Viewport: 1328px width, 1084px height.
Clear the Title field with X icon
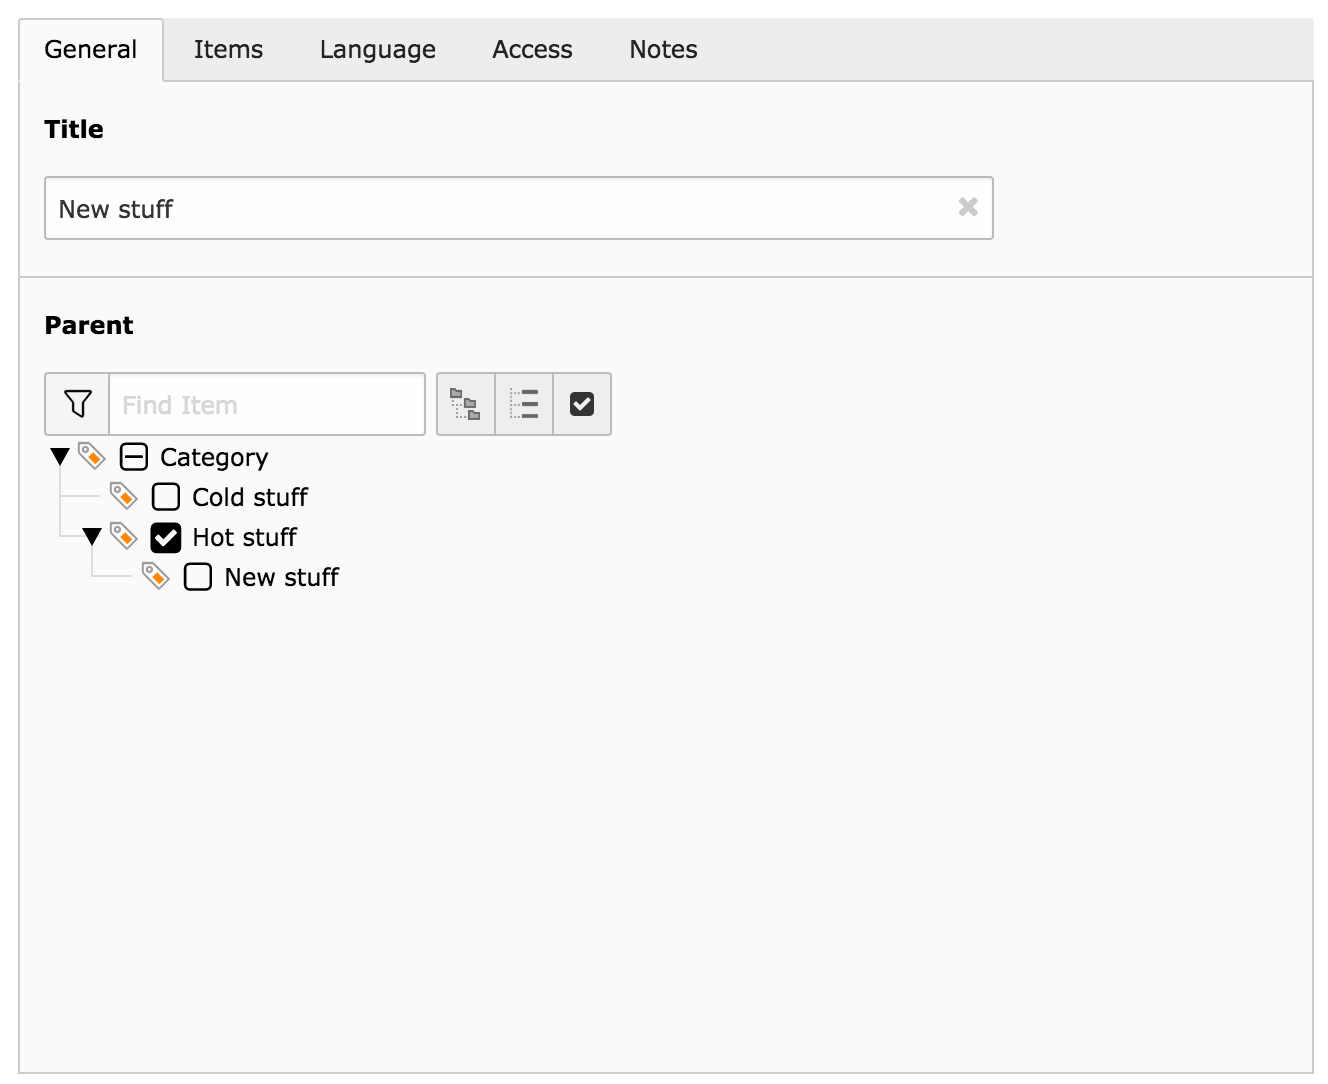(x=967, y=207)
